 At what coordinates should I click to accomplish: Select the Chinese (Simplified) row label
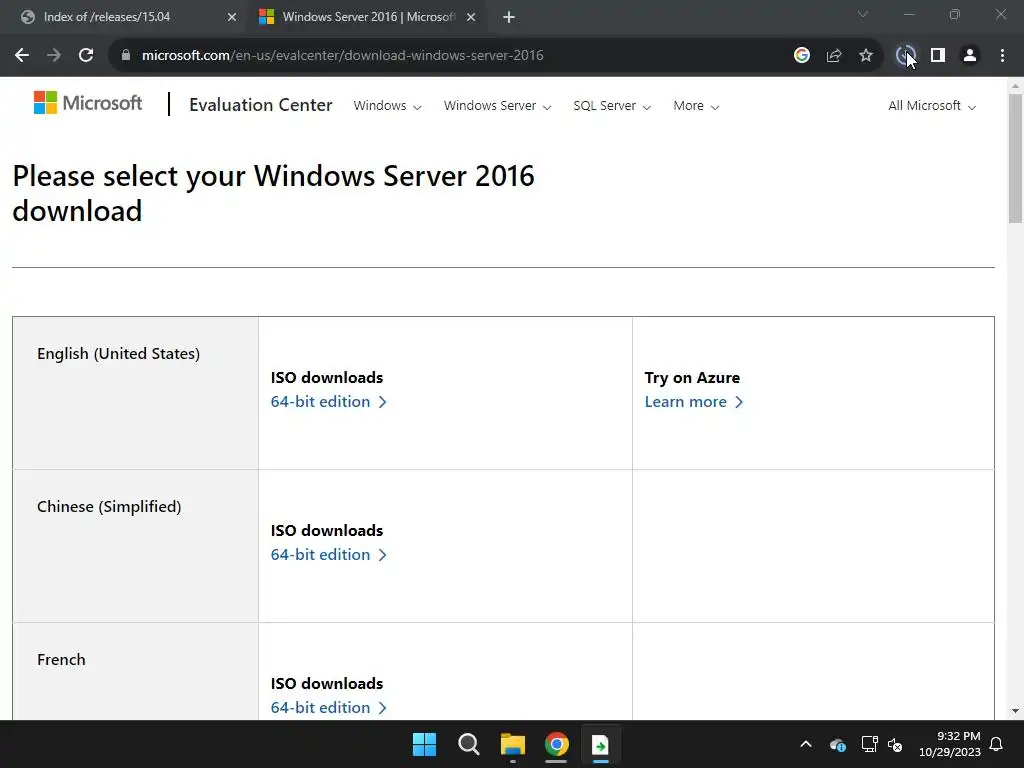tap(109, 506)
